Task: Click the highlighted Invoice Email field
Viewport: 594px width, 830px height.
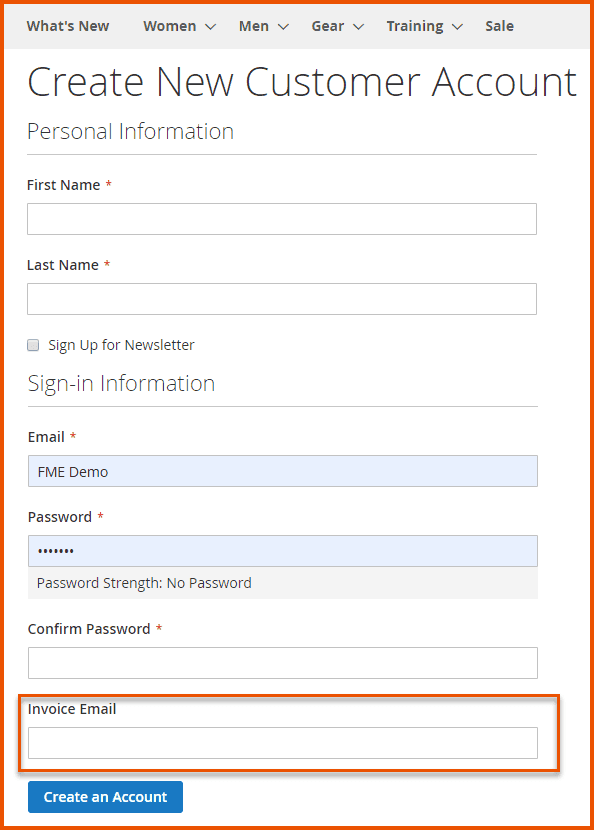Action: pos(281,743)
